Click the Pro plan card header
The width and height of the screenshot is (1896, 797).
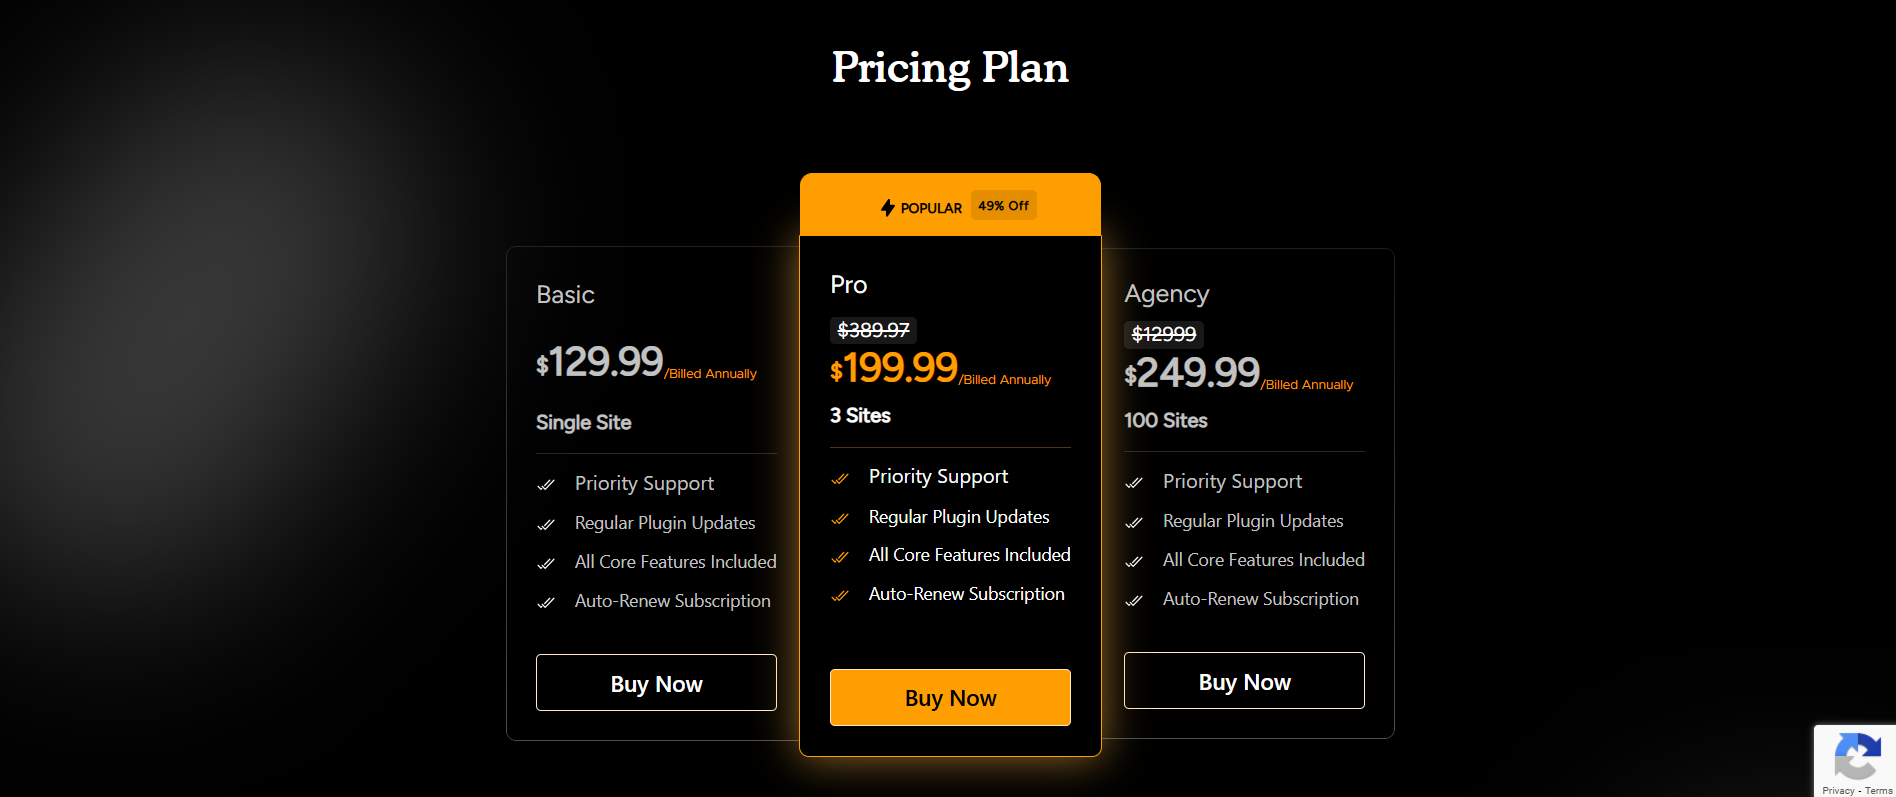848,284
